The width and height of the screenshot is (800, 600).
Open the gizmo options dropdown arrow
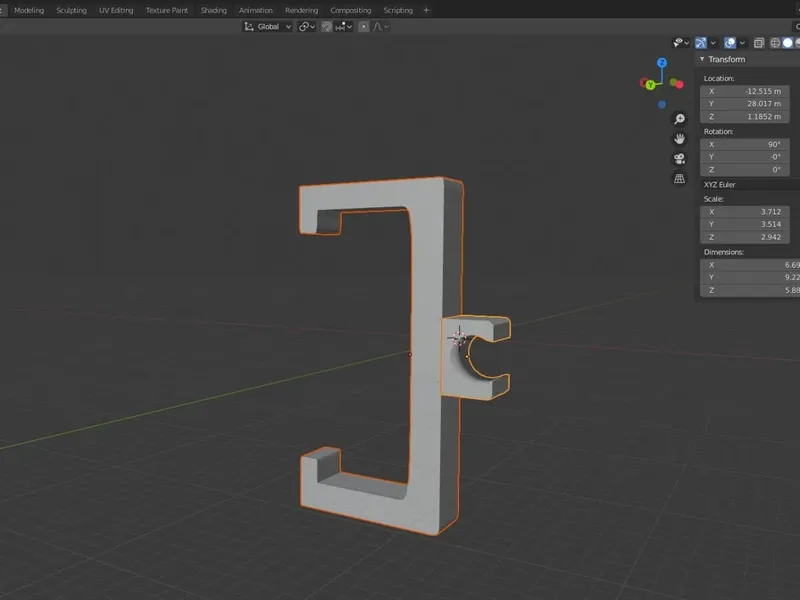coord(713,43)
